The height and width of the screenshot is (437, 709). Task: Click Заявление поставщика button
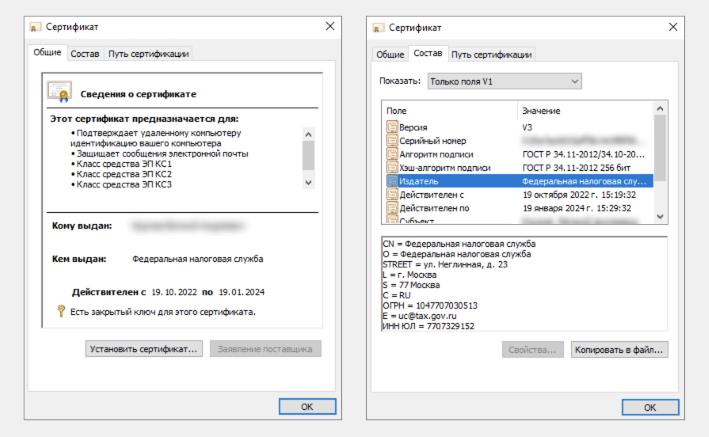pyautogui.click(x=265, y=349)
